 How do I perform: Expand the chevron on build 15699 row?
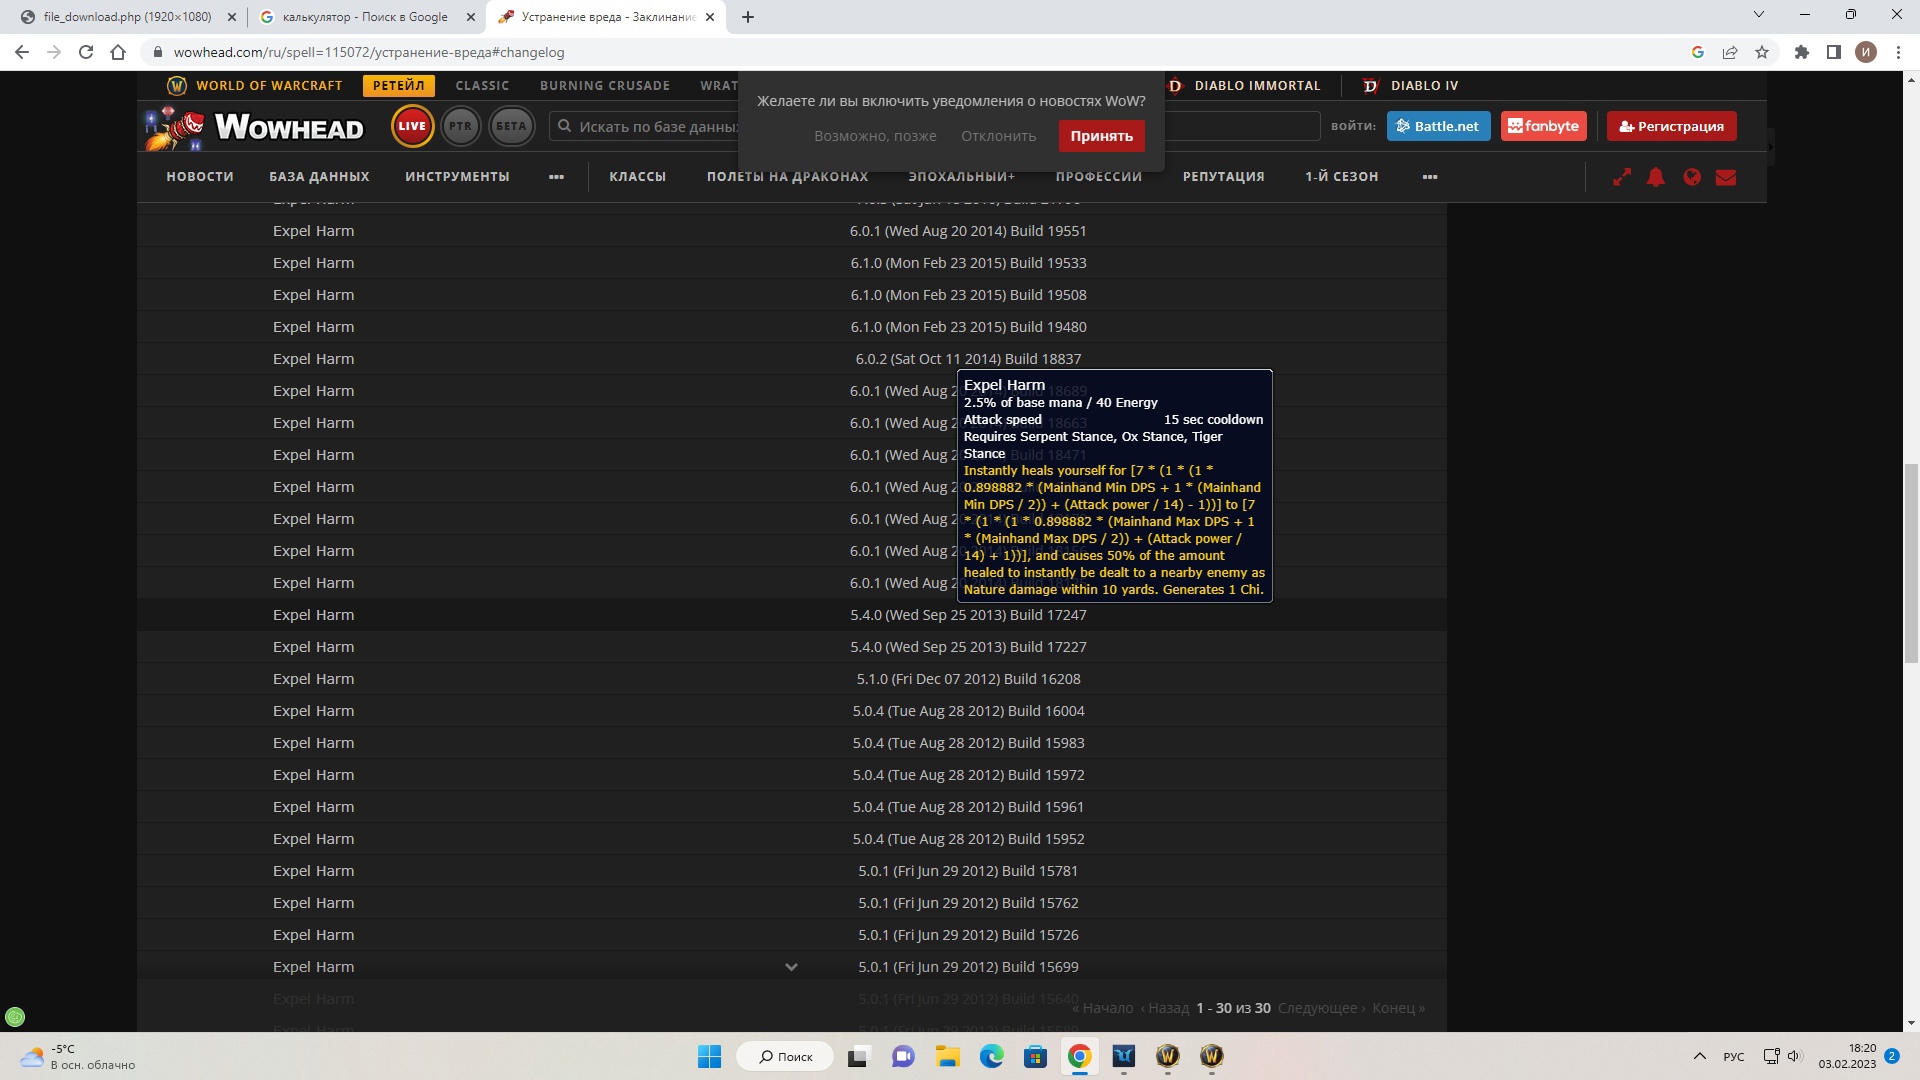(791, 967)
